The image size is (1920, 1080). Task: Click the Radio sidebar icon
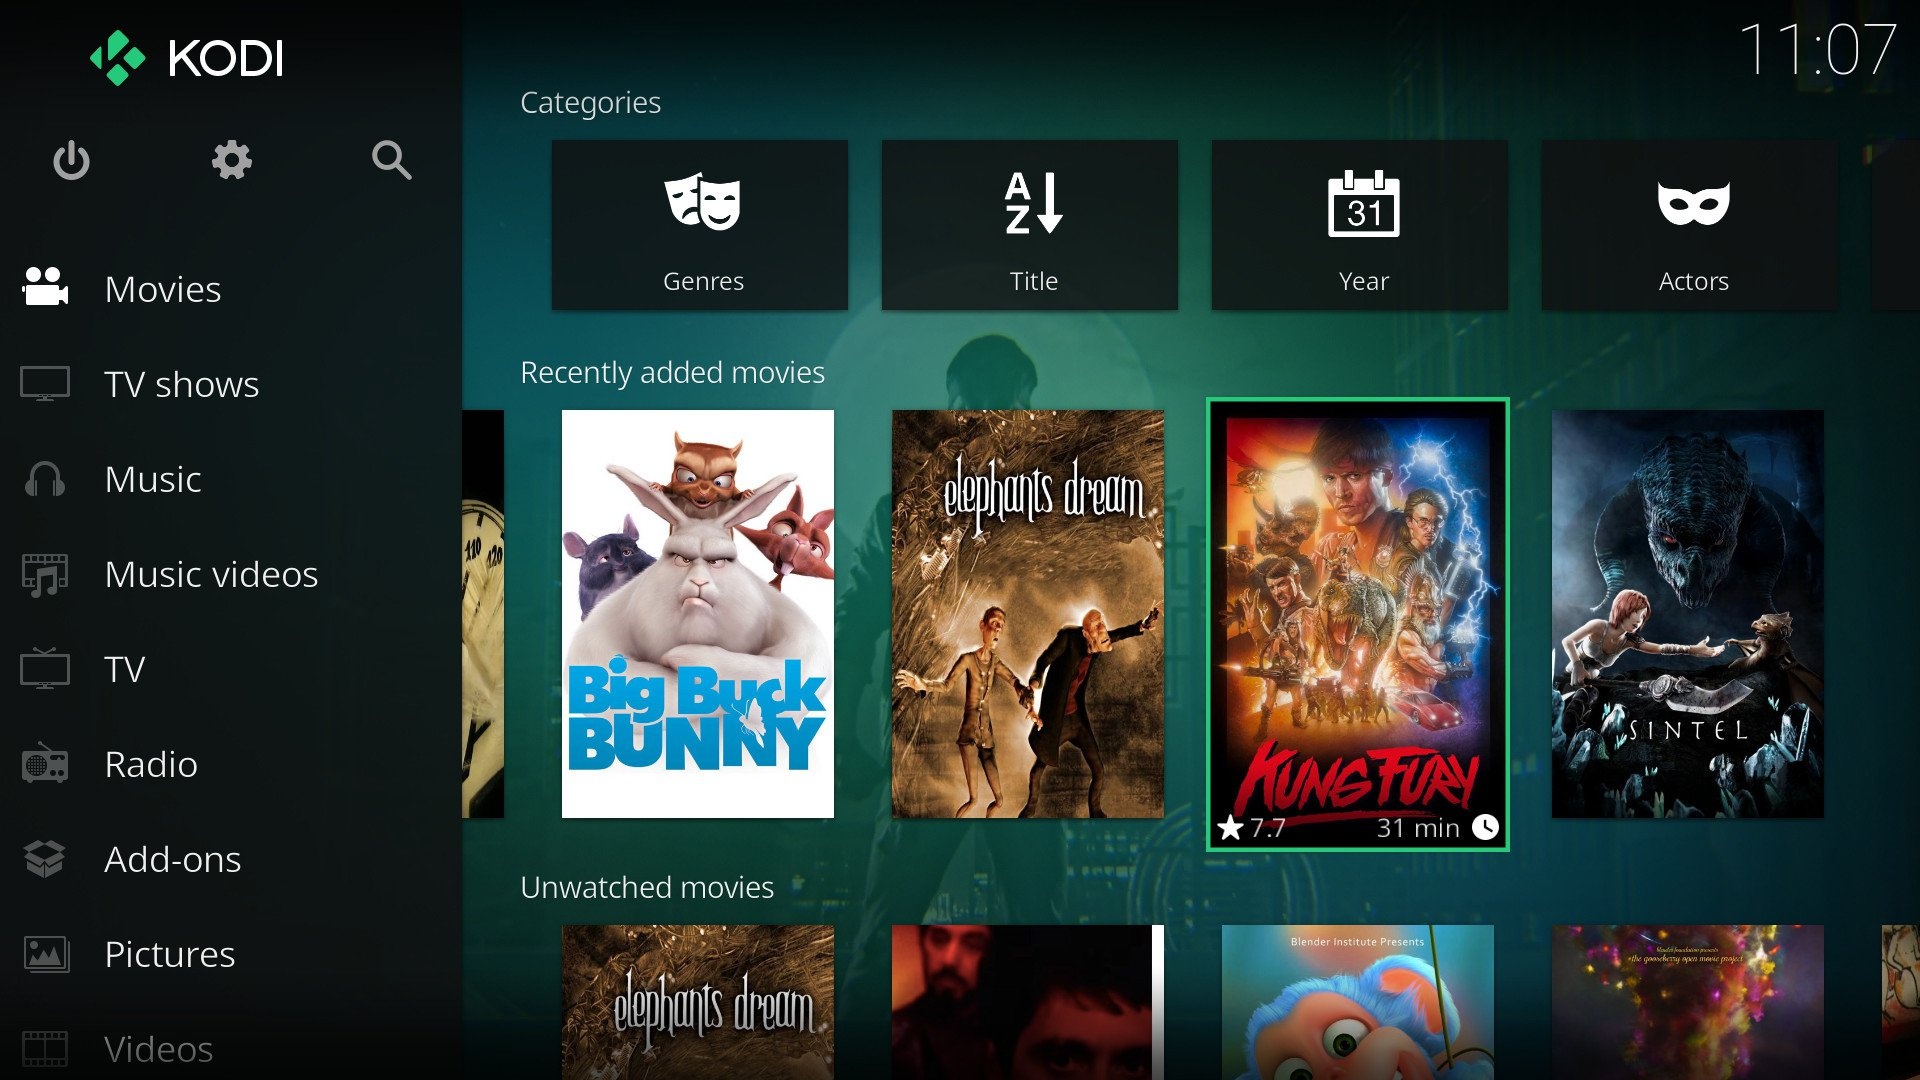47,762
